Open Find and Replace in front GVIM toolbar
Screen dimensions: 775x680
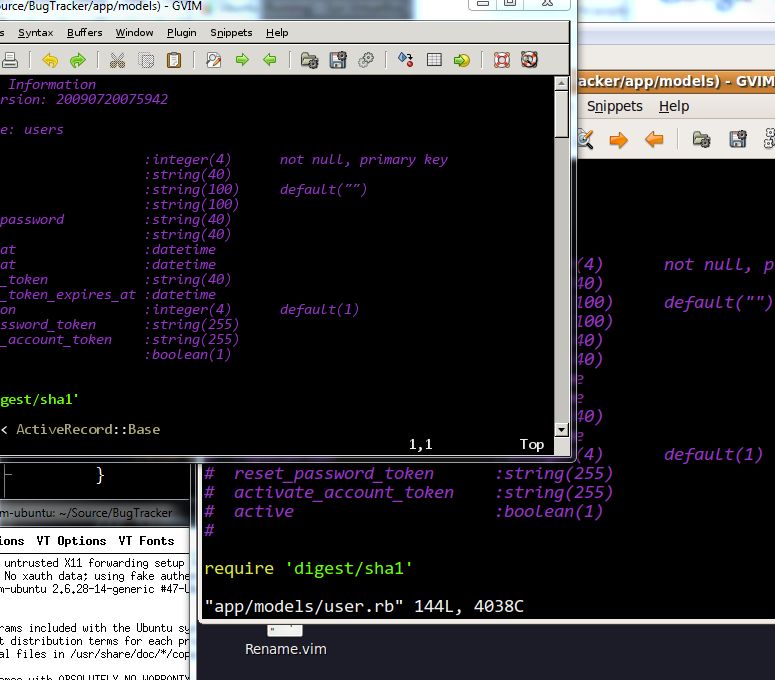click(x=214, y=60)
